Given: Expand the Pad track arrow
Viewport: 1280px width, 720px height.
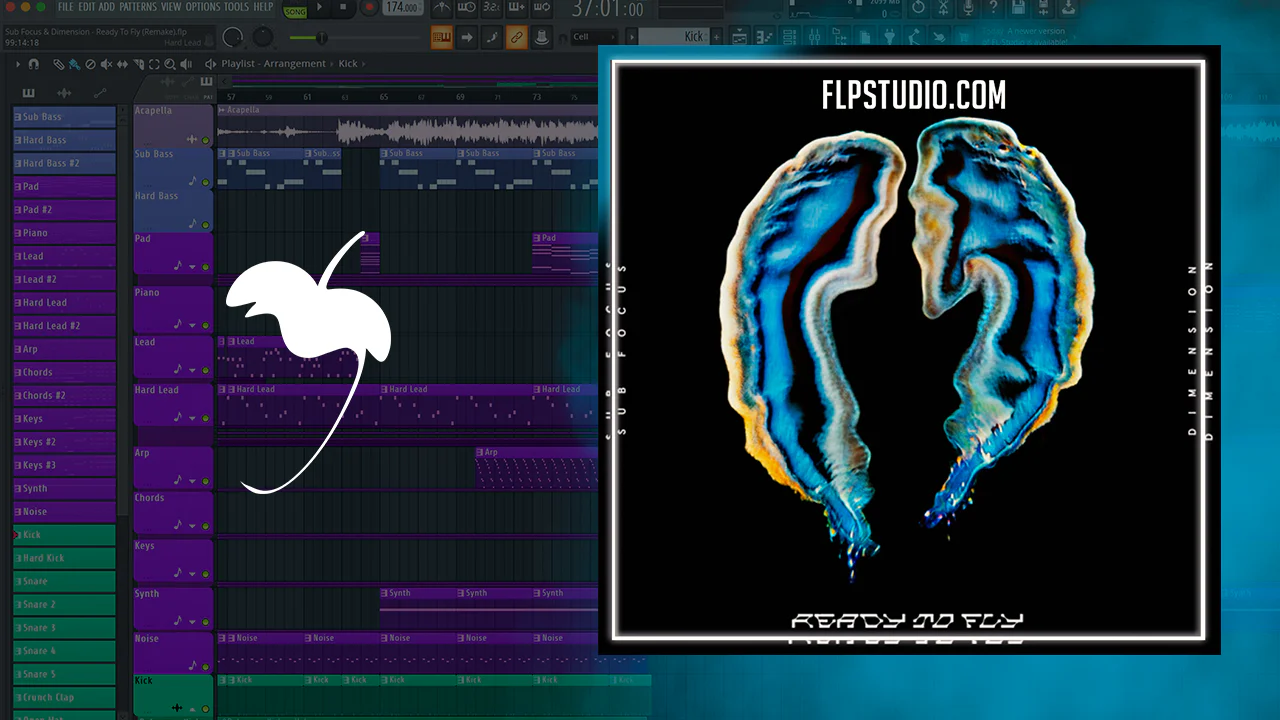Looking at the screenshot, I should pyautogui.click(x=193, y=267).
